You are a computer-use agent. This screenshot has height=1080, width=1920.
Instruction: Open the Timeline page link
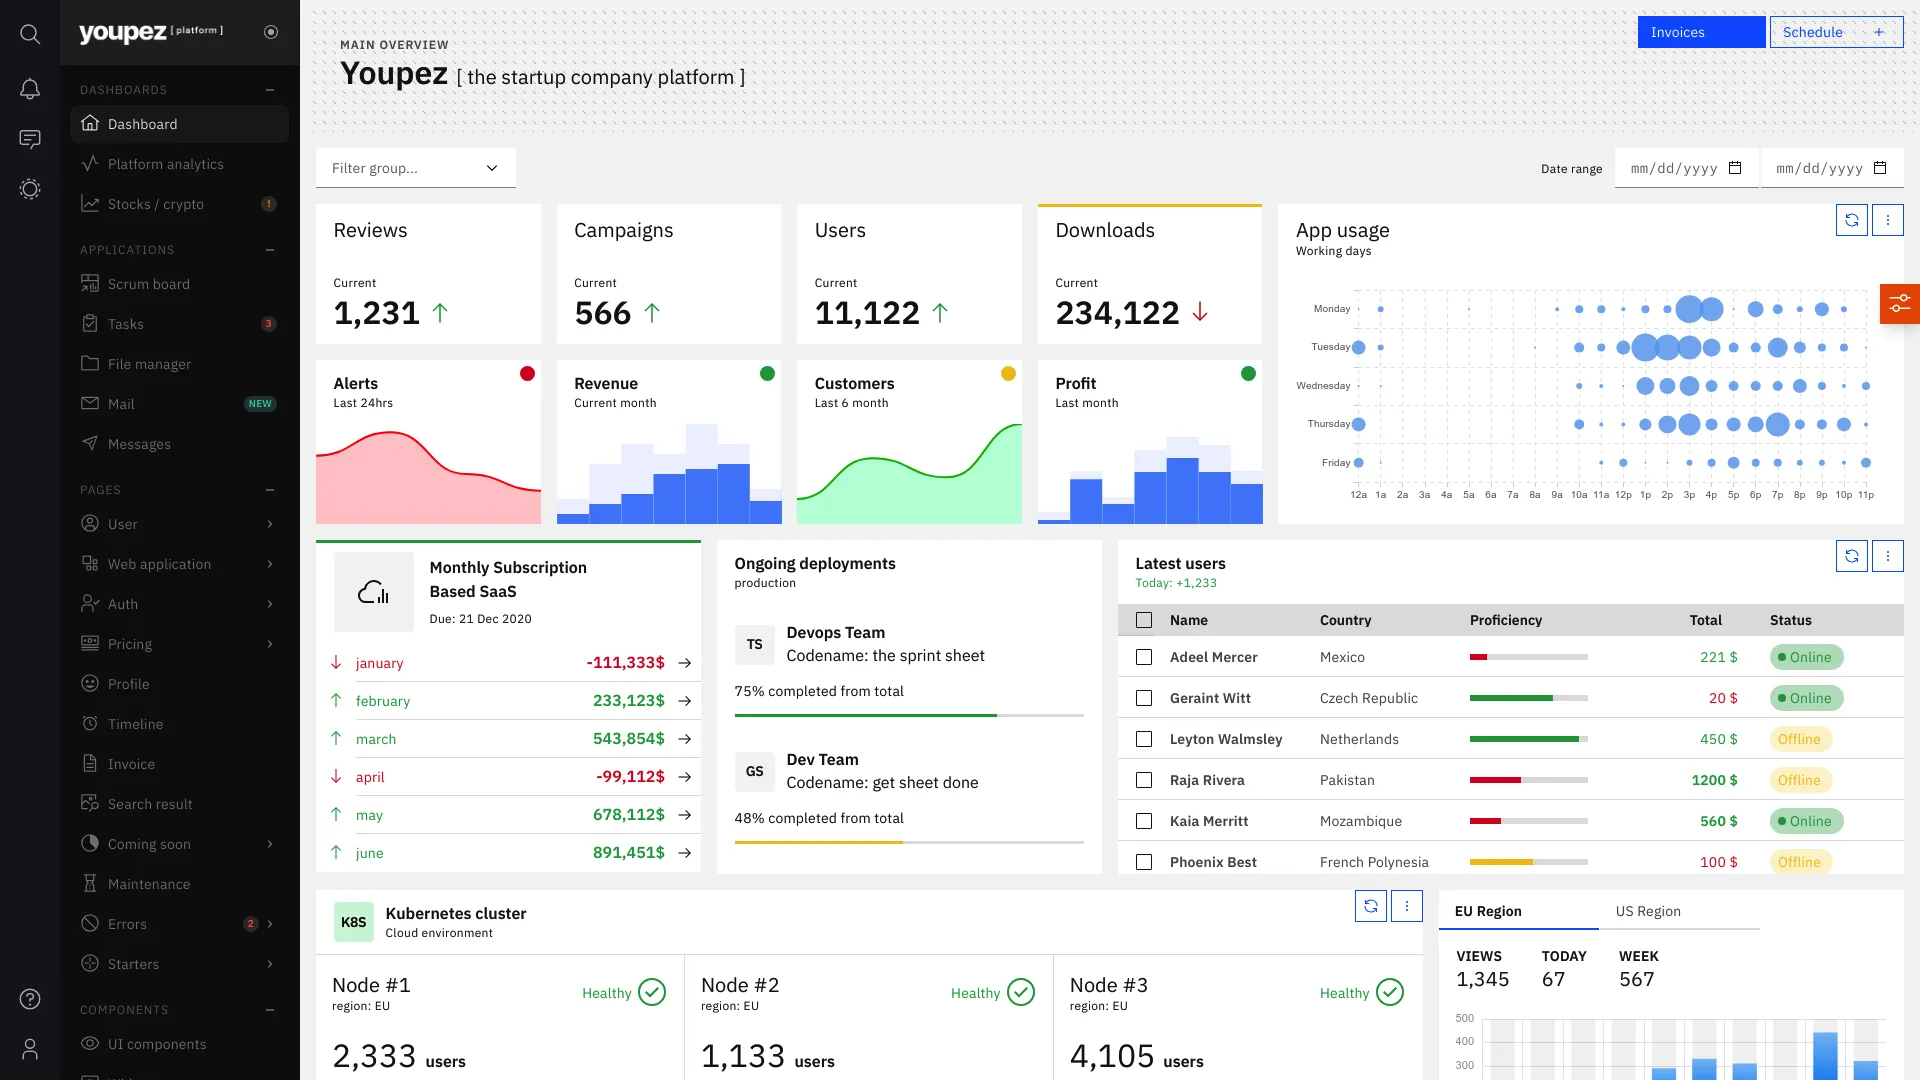click(x=180, y=724)
